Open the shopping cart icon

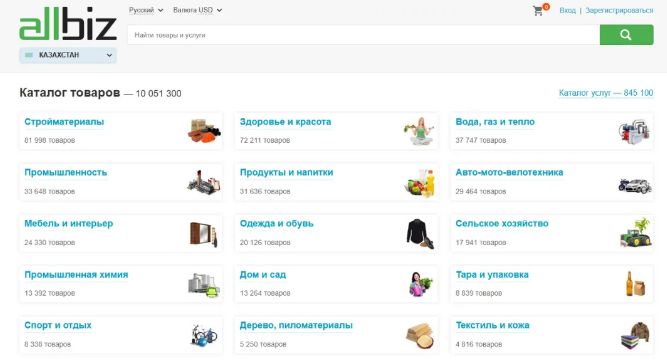tap(539, 11)
